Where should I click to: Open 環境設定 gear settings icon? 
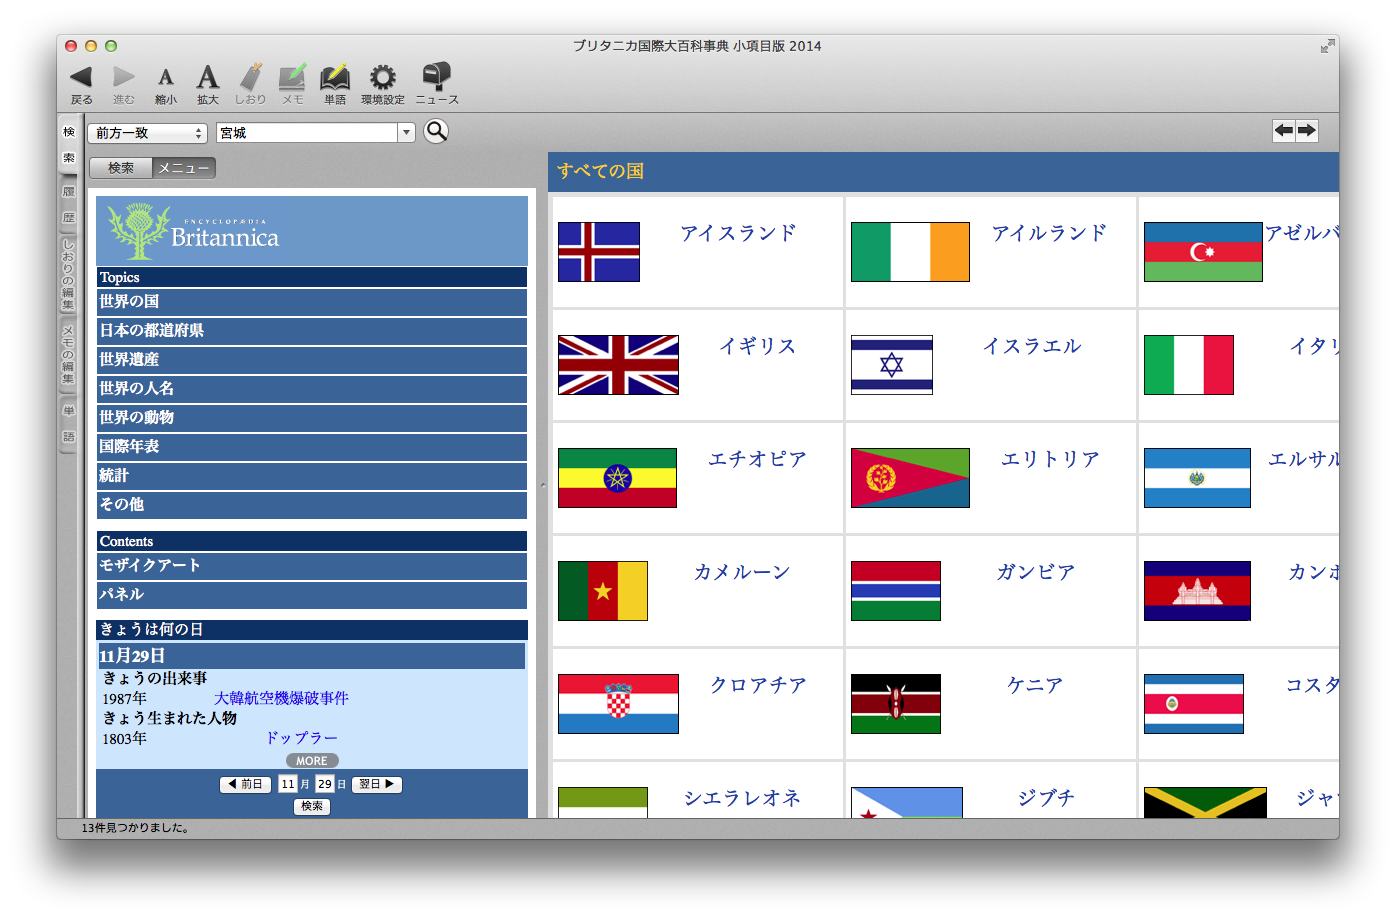tap(383, 77)
